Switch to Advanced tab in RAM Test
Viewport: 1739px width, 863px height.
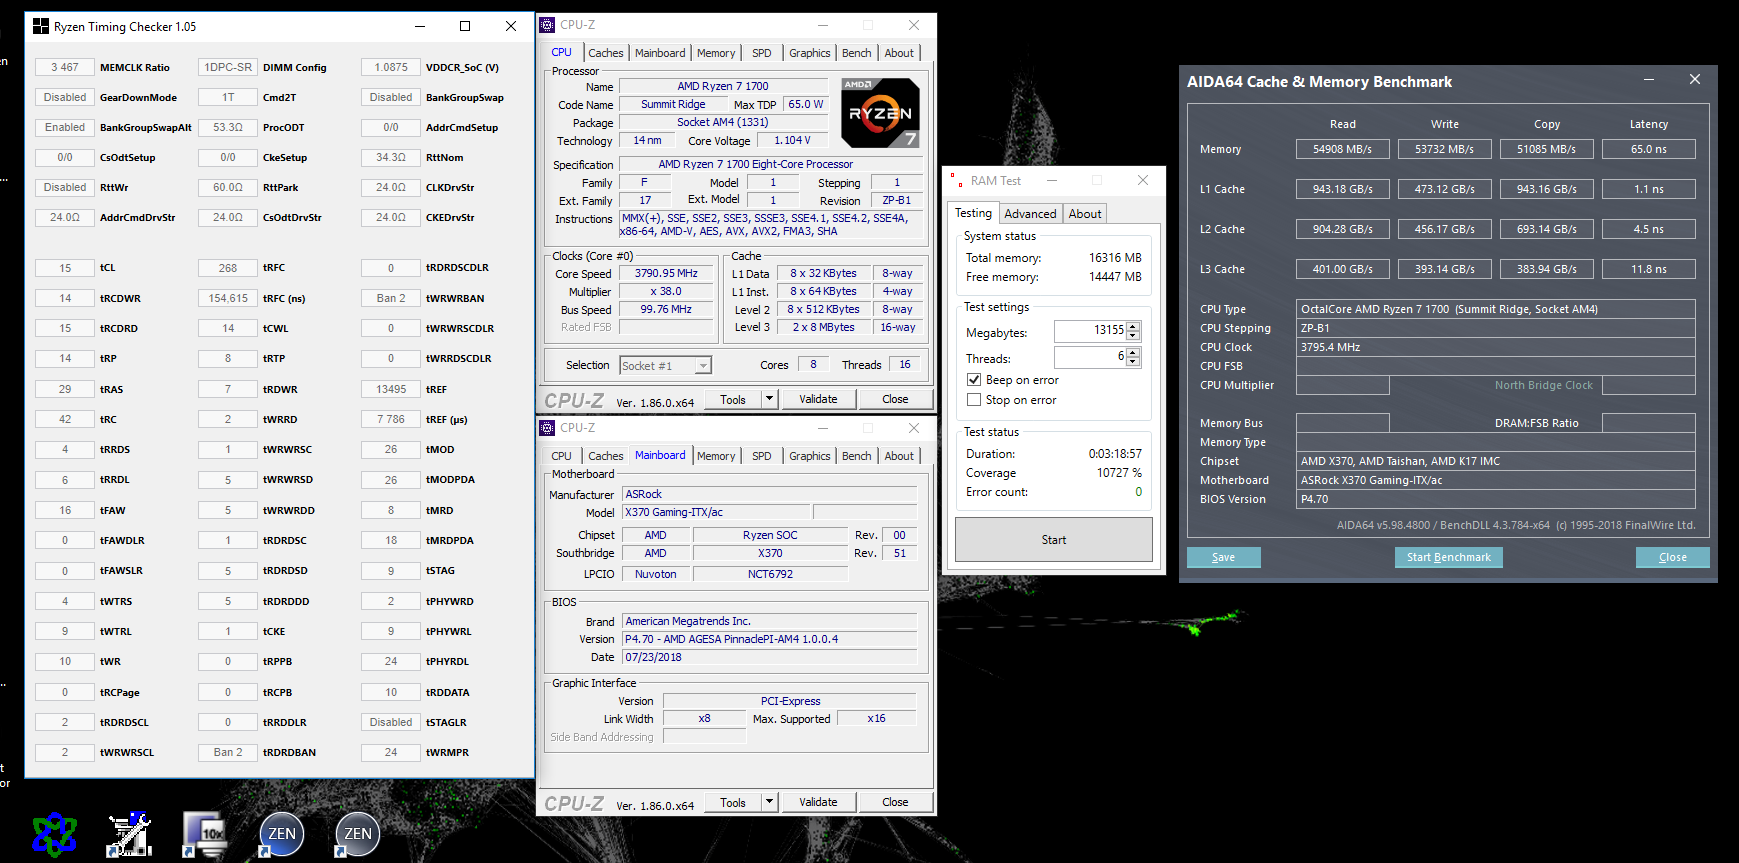tap(1030, 214)
